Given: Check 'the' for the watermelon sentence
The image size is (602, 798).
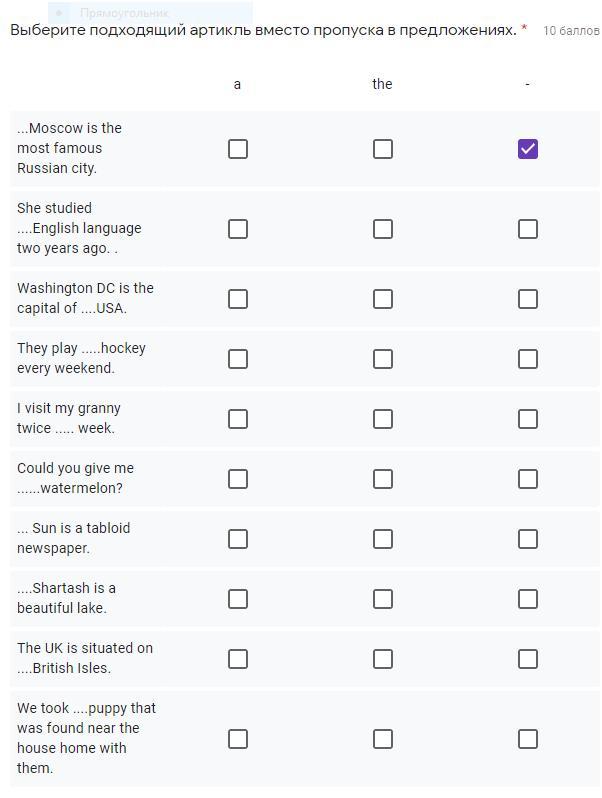Looking at the screenshot, I should [x=383, y=479].
